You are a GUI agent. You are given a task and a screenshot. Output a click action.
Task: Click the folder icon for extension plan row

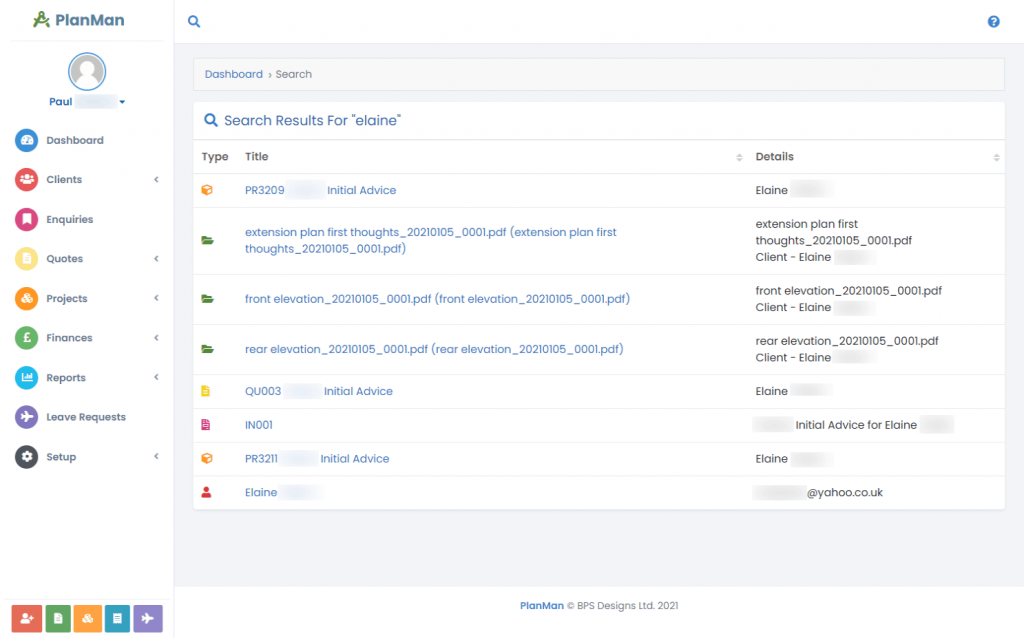(207, 240)
